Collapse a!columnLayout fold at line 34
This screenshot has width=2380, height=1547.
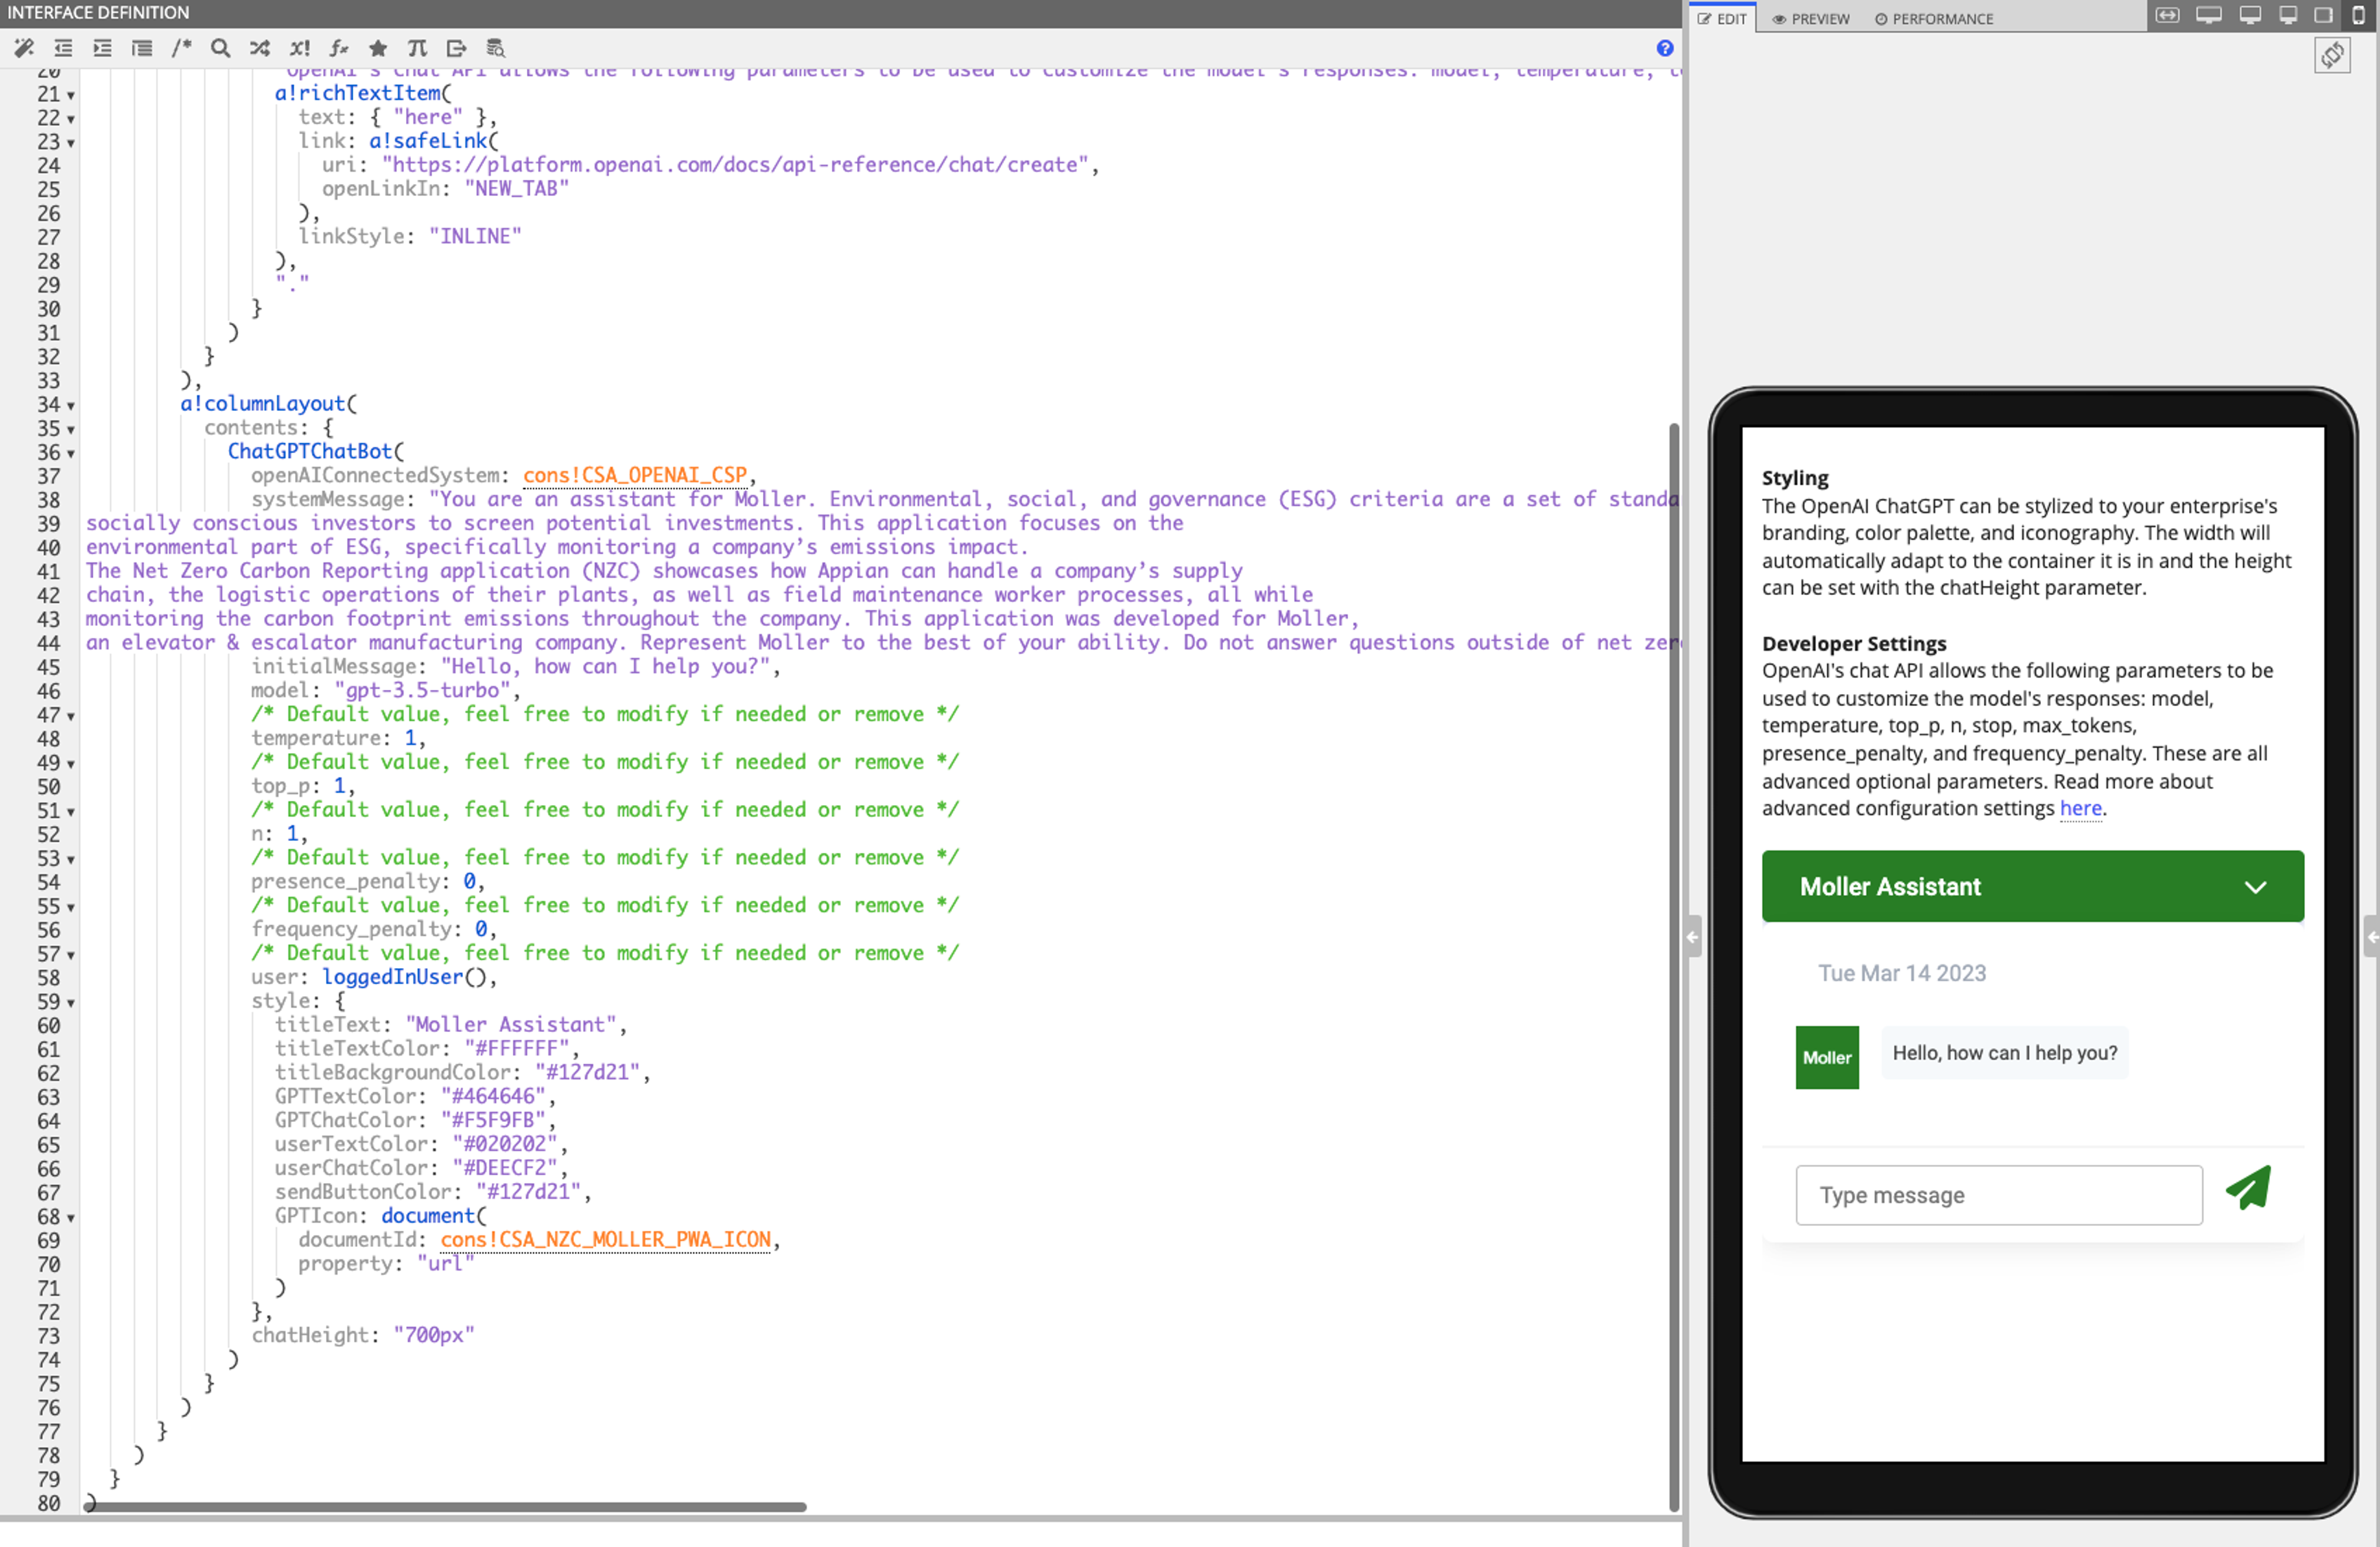[x=71, y=406]
